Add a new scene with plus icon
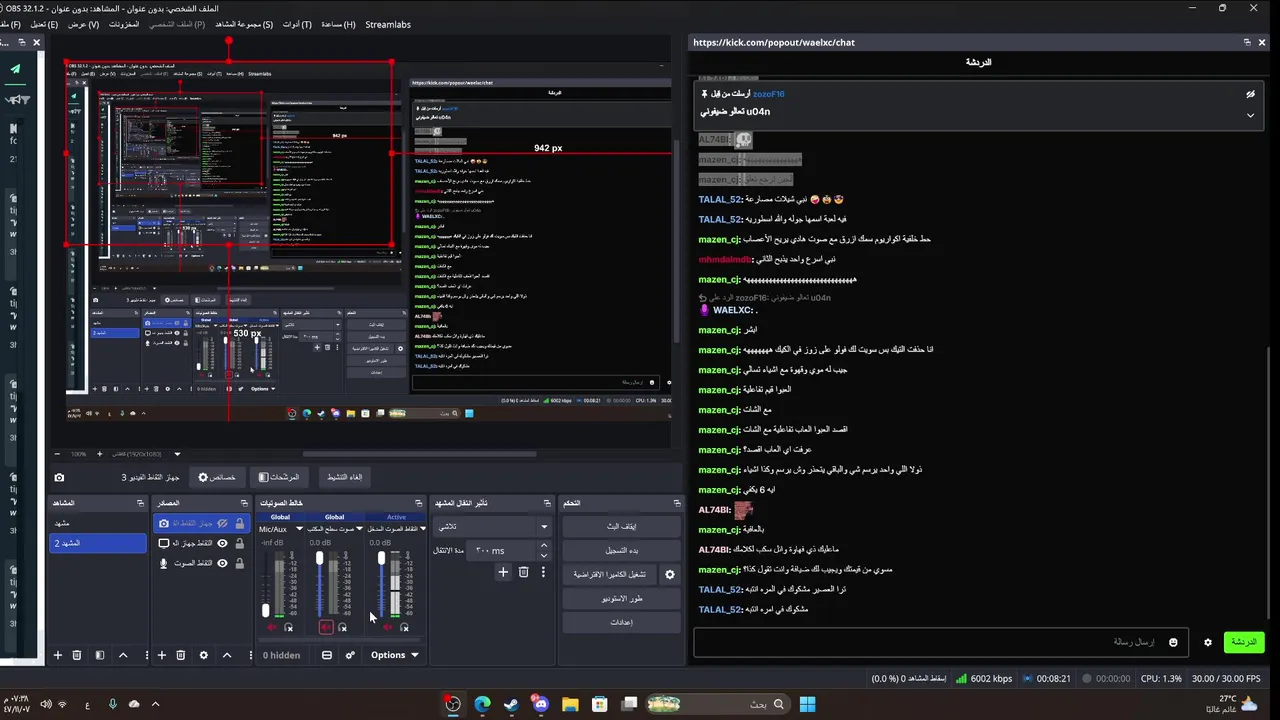 [x=58, y=655]
